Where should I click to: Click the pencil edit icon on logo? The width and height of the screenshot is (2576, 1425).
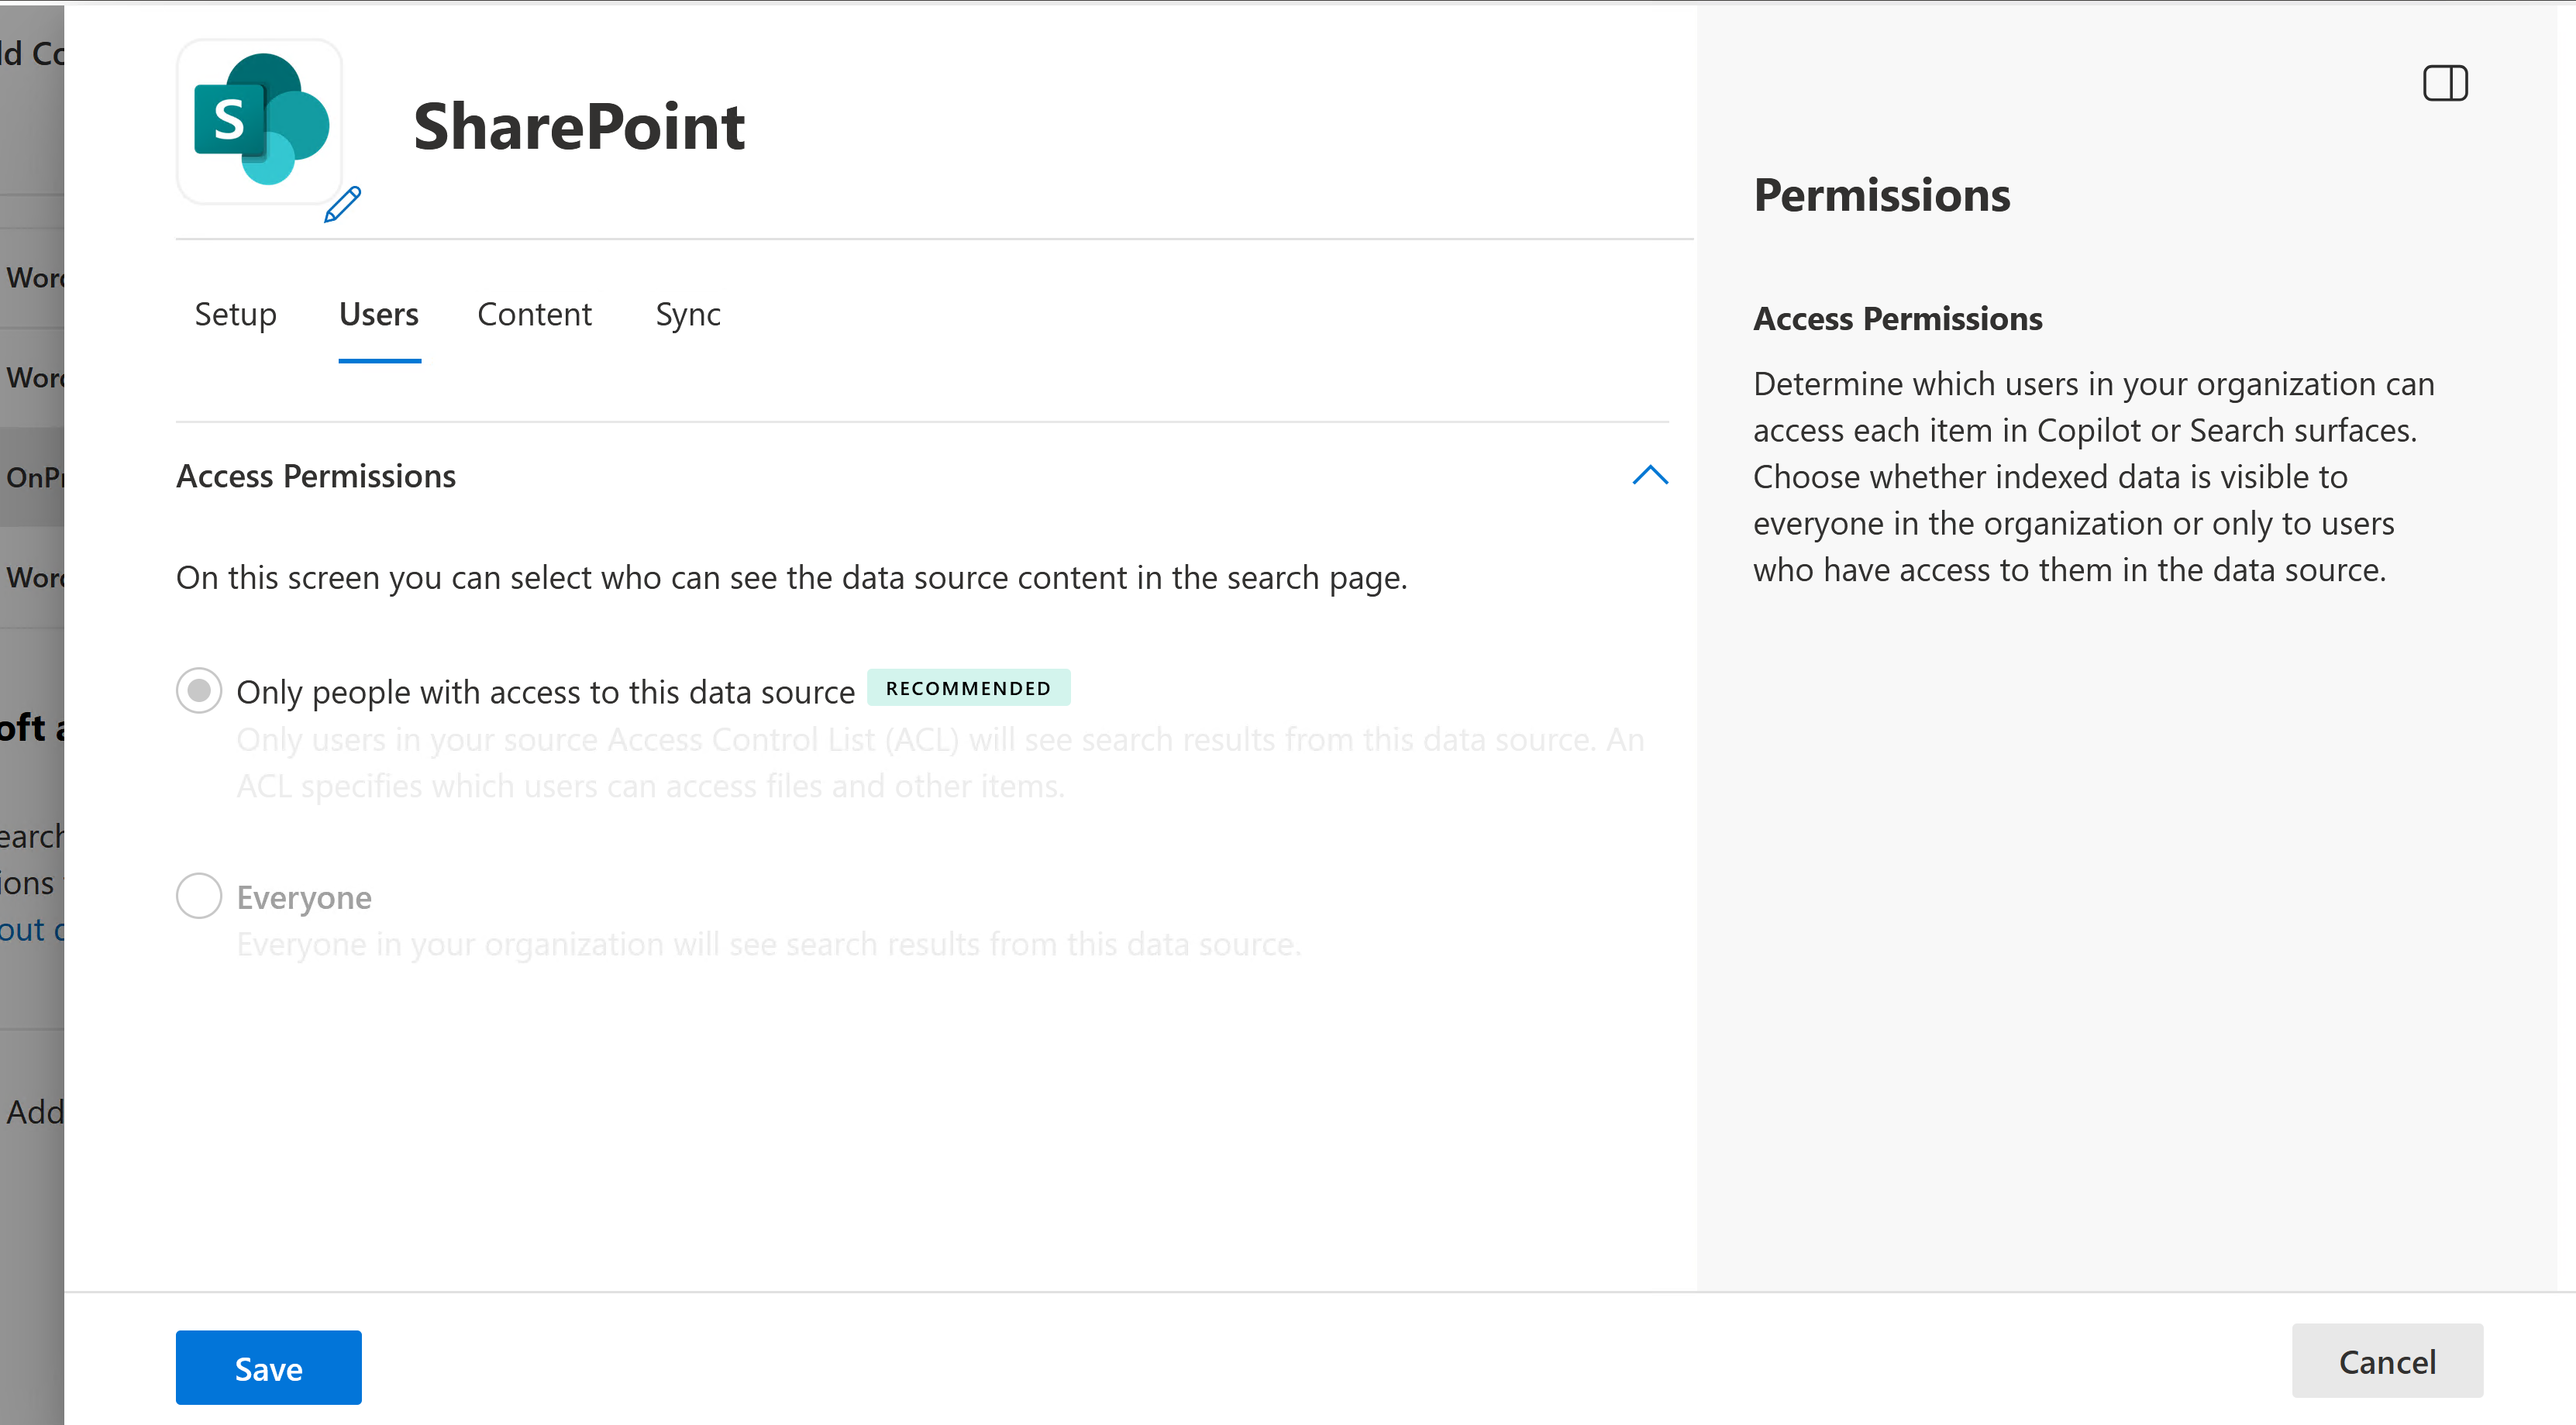(342, 205)
